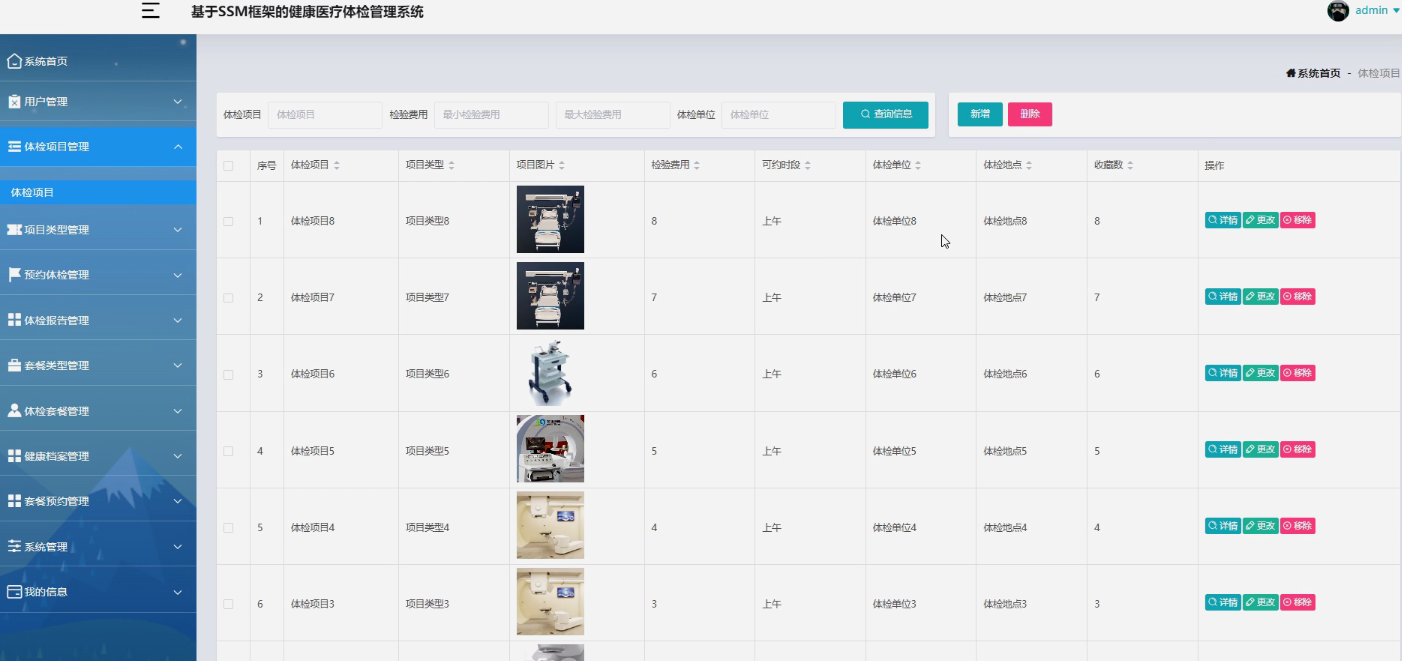Viewport: 1402px width, 661px height.
Task: Open 系统首页 via its home icon
Action: (14, 60)
